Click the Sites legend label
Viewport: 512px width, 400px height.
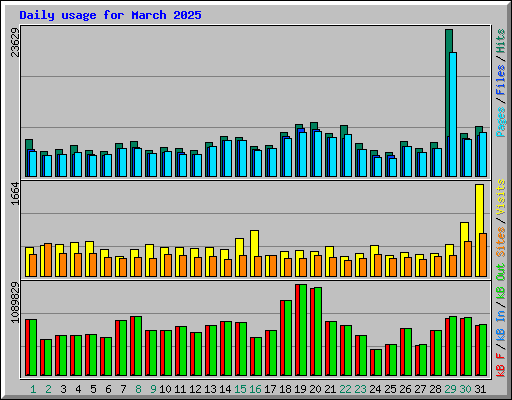tap(501, 242)
